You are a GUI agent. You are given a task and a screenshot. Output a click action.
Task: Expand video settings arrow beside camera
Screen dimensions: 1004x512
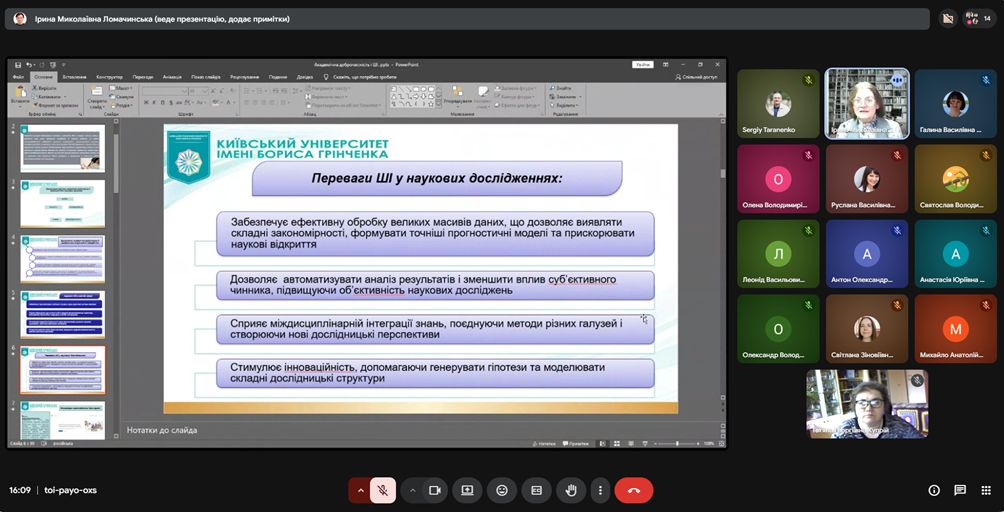(x=412, y=490)
